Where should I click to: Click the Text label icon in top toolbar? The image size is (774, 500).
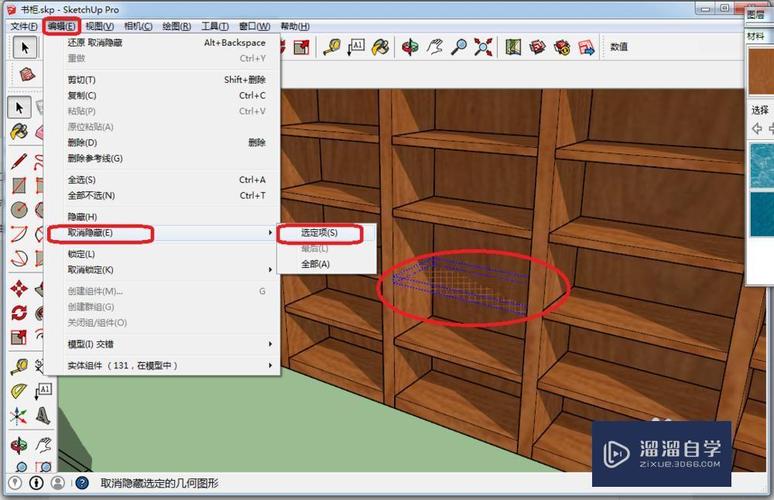pyautogui.click(x=356, y=47)
